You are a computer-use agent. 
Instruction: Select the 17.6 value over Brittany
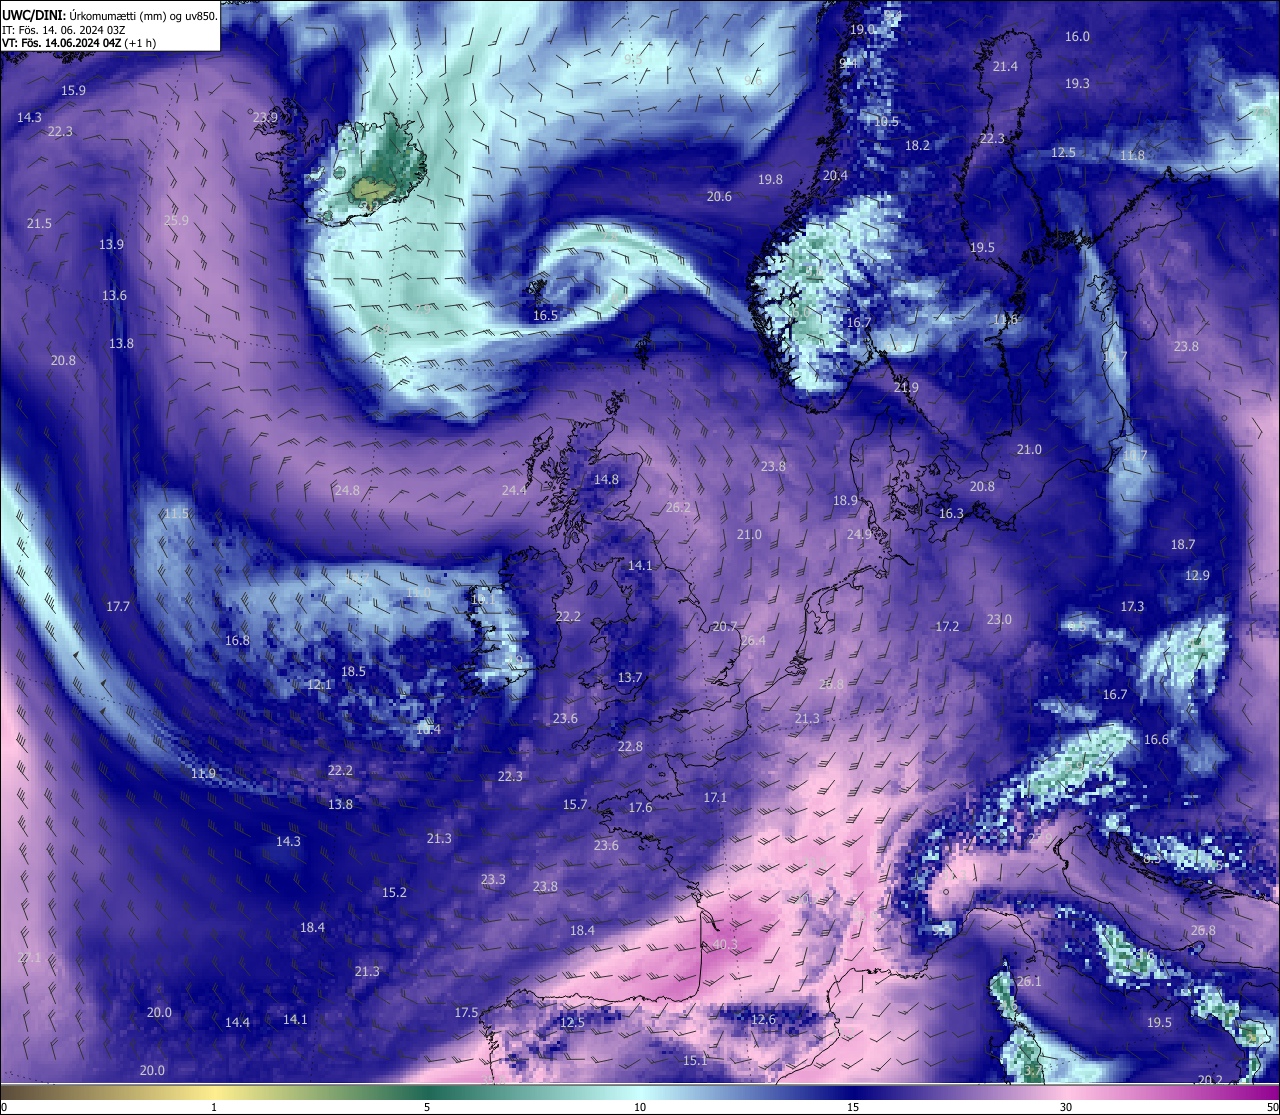click(640, 807)
